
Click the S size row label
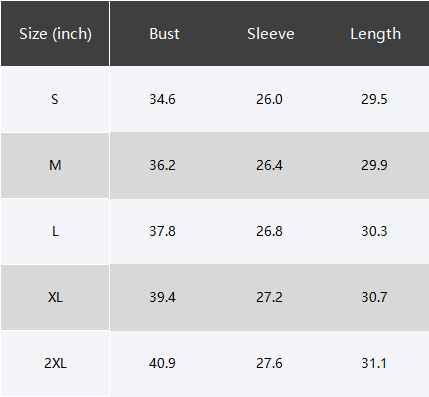(55, 99)
